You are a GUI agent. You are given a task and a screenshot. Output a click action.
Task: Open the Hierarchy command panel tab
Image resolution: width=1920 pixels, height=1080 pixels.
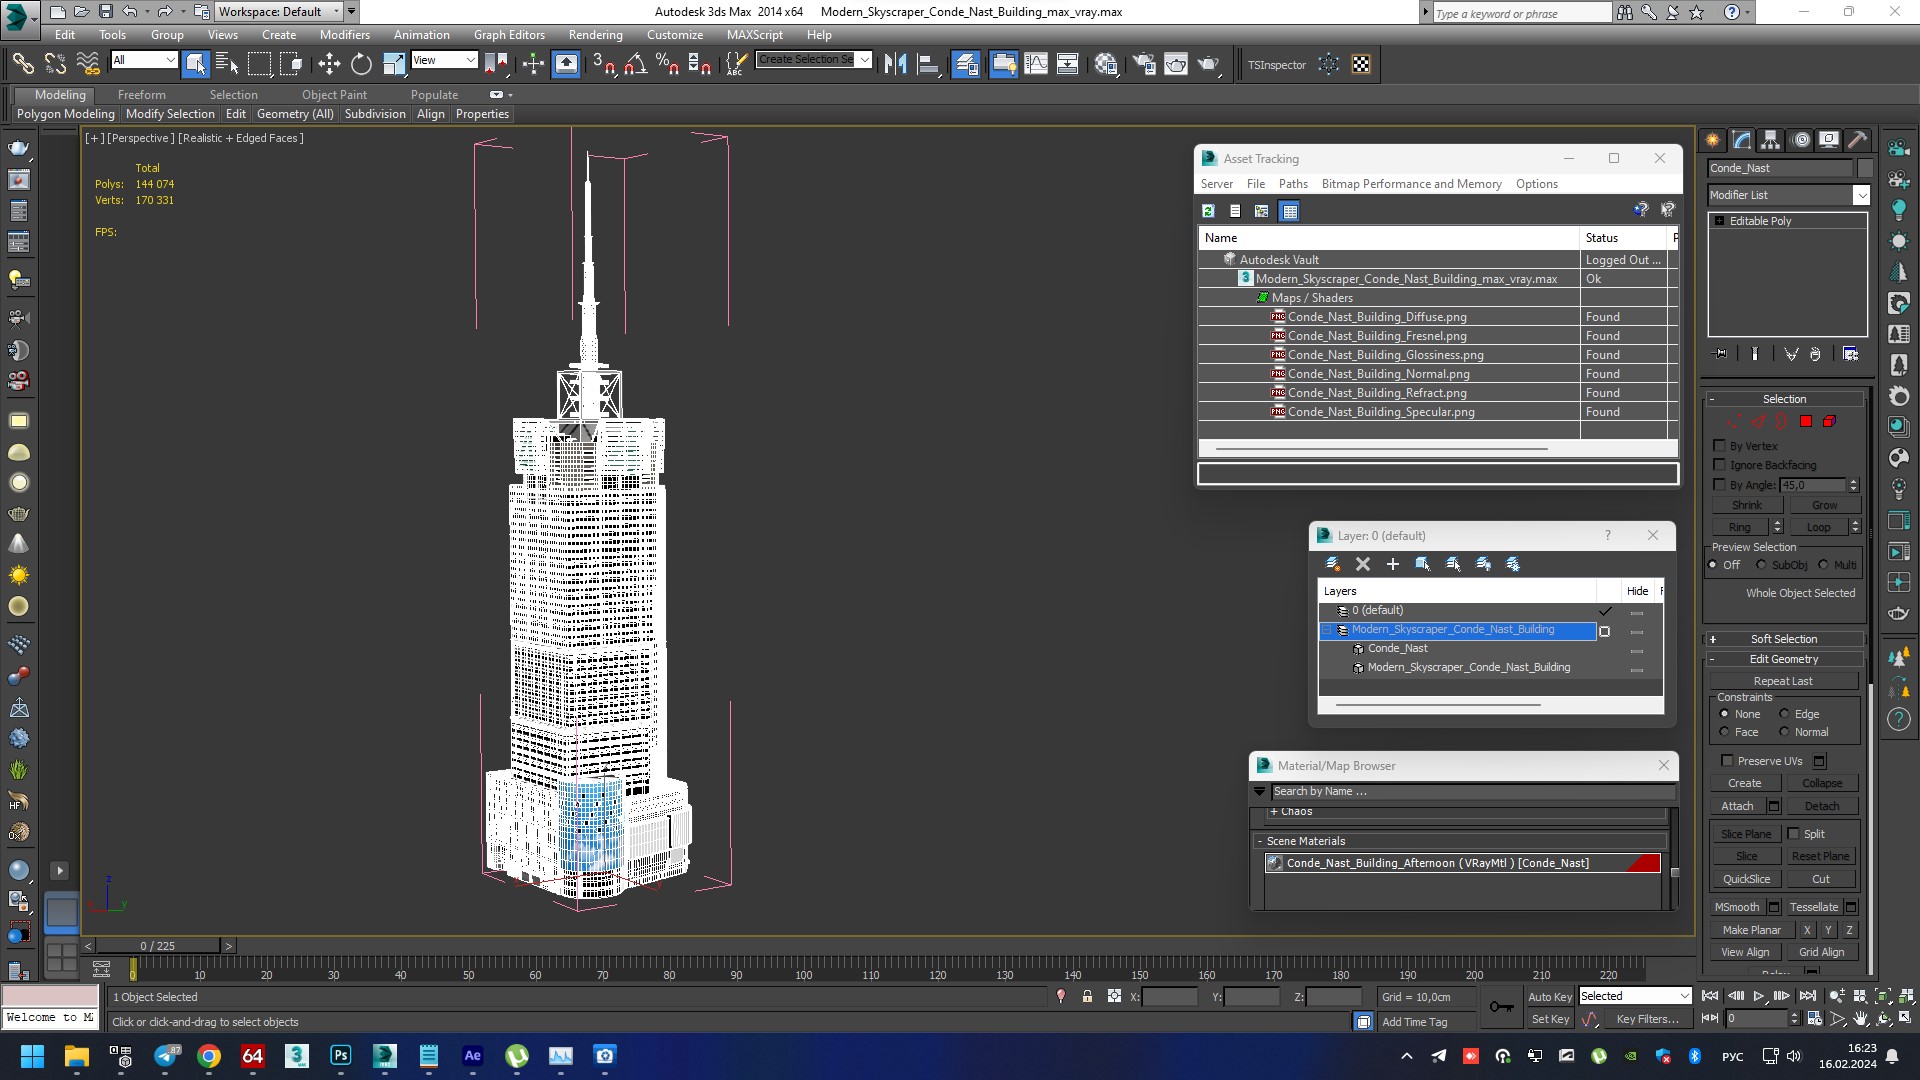[x=1771, y=140]
